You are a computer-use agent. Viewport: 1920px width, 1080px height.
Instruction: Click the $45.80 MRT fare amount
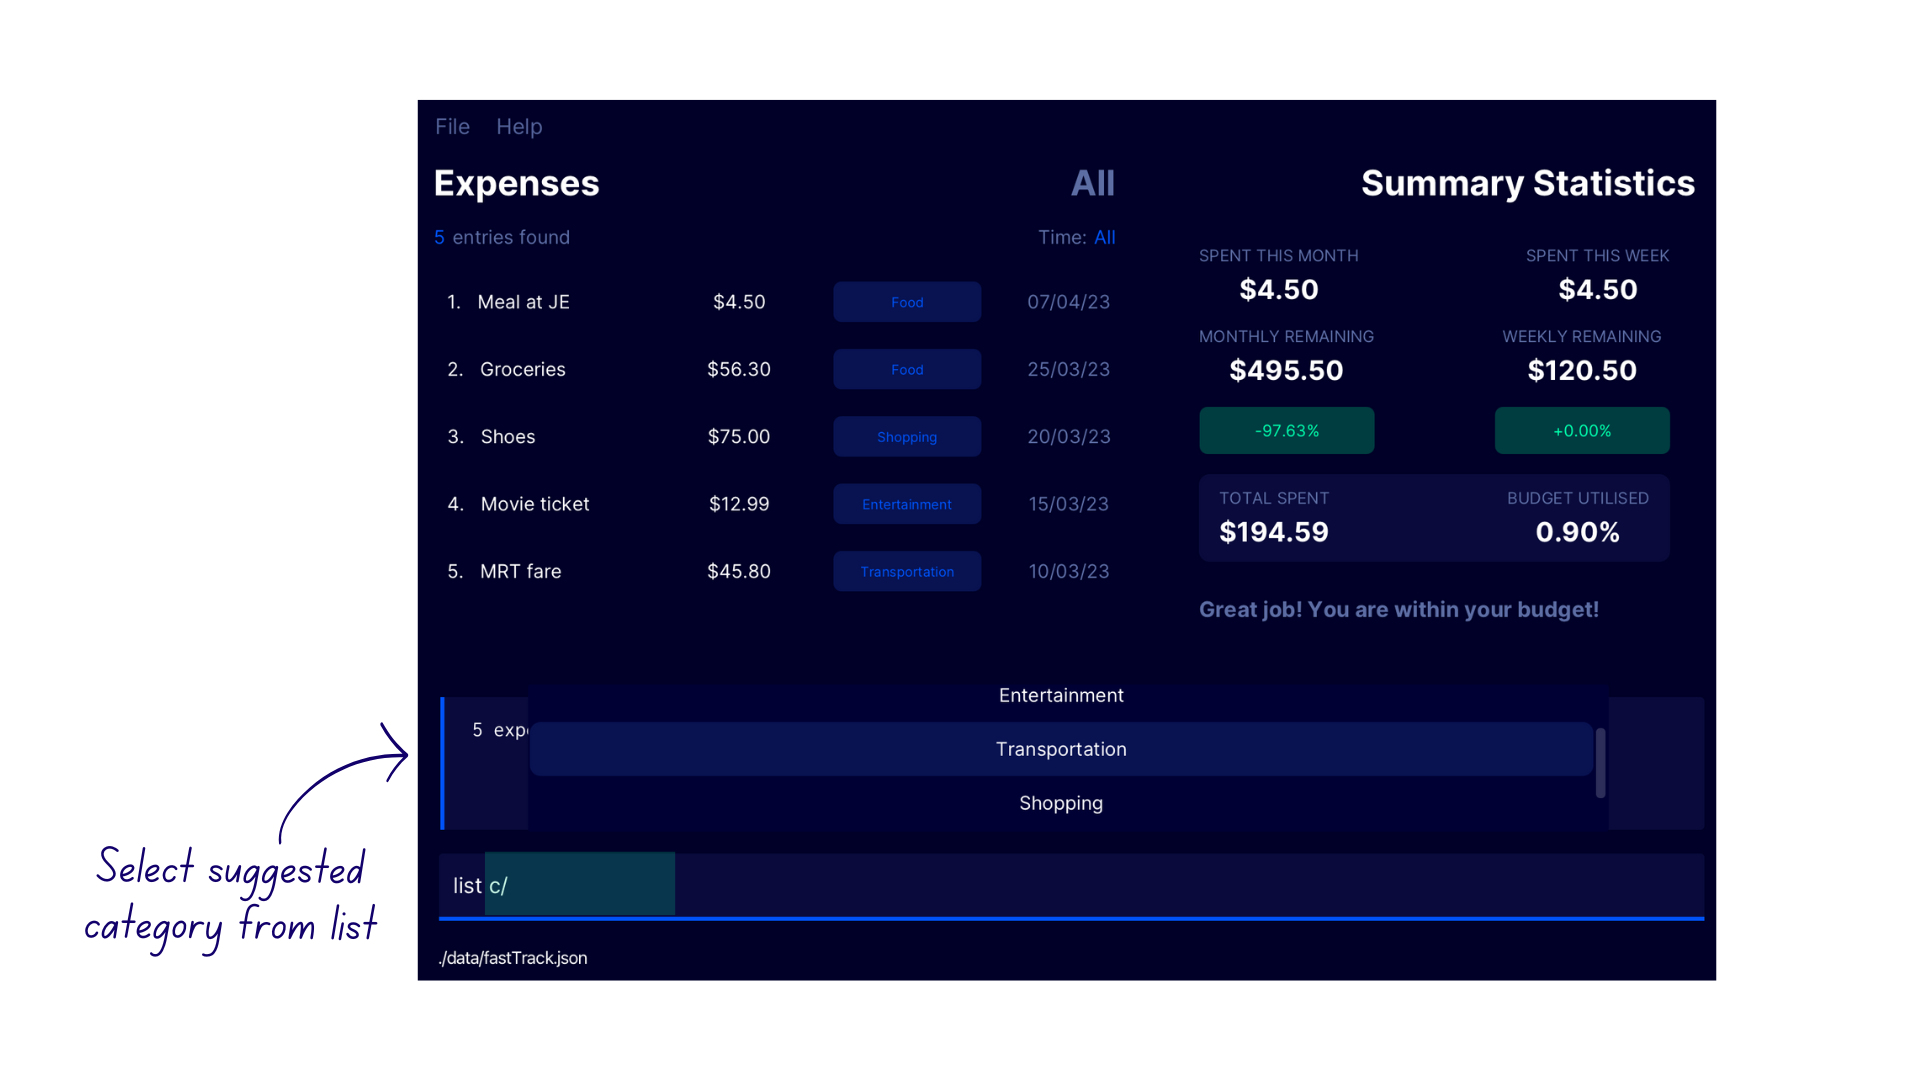[739, 571]
